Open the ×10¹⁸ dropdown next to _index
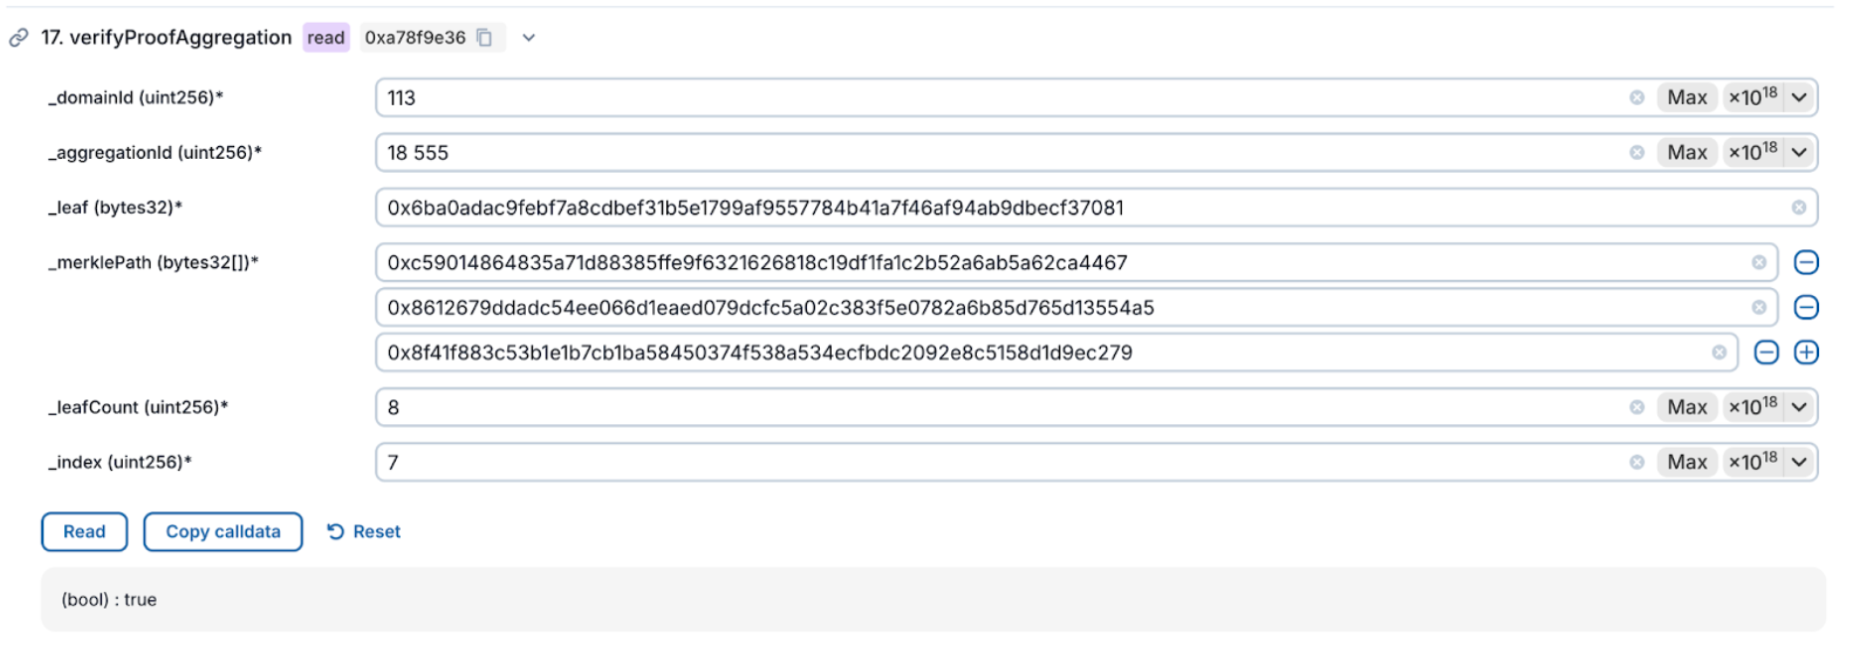Image resolution: width=1859 pixels, height=645 pixels. click(x=1799, y=462)
